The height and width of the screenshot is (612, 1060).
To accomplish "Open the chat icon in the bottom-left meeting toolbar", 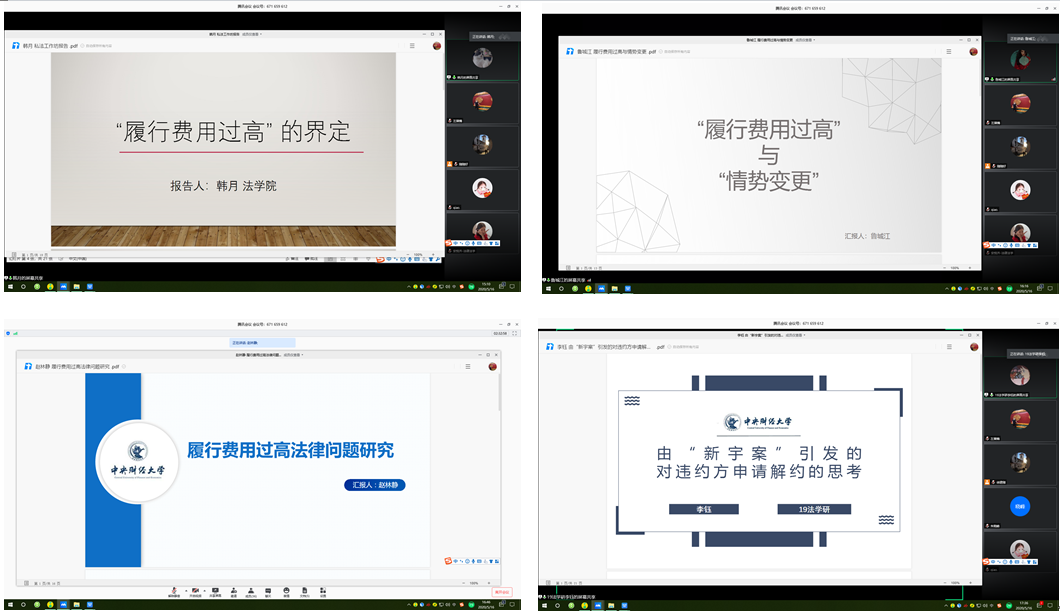I will point(269,591).
